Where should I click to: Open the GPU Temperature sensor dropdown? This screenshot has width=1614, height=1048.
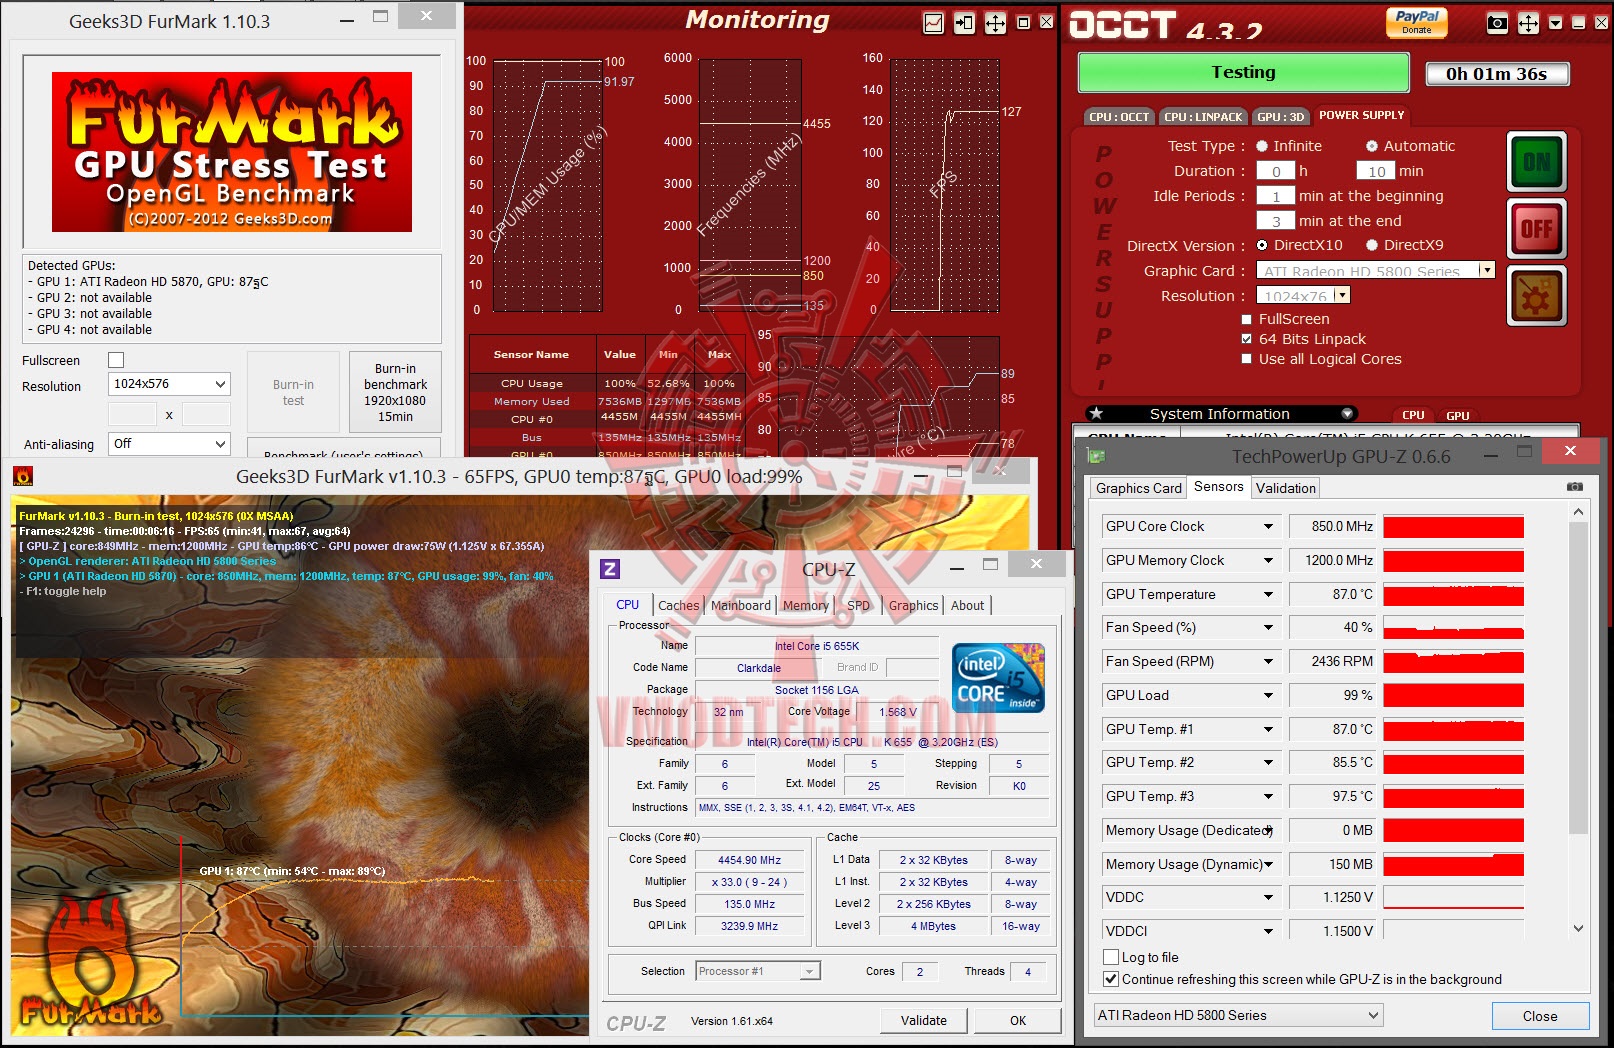[1268, 594]
